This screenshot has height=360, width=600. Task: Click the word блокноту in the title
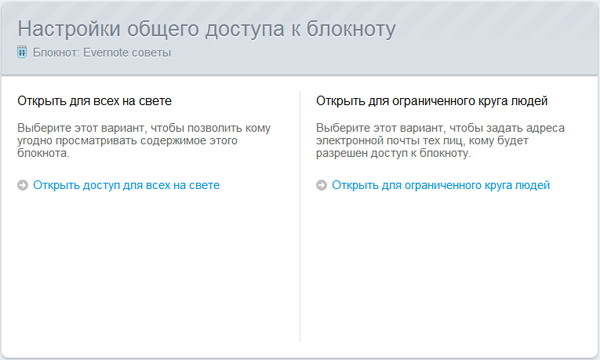pos(351,29)
